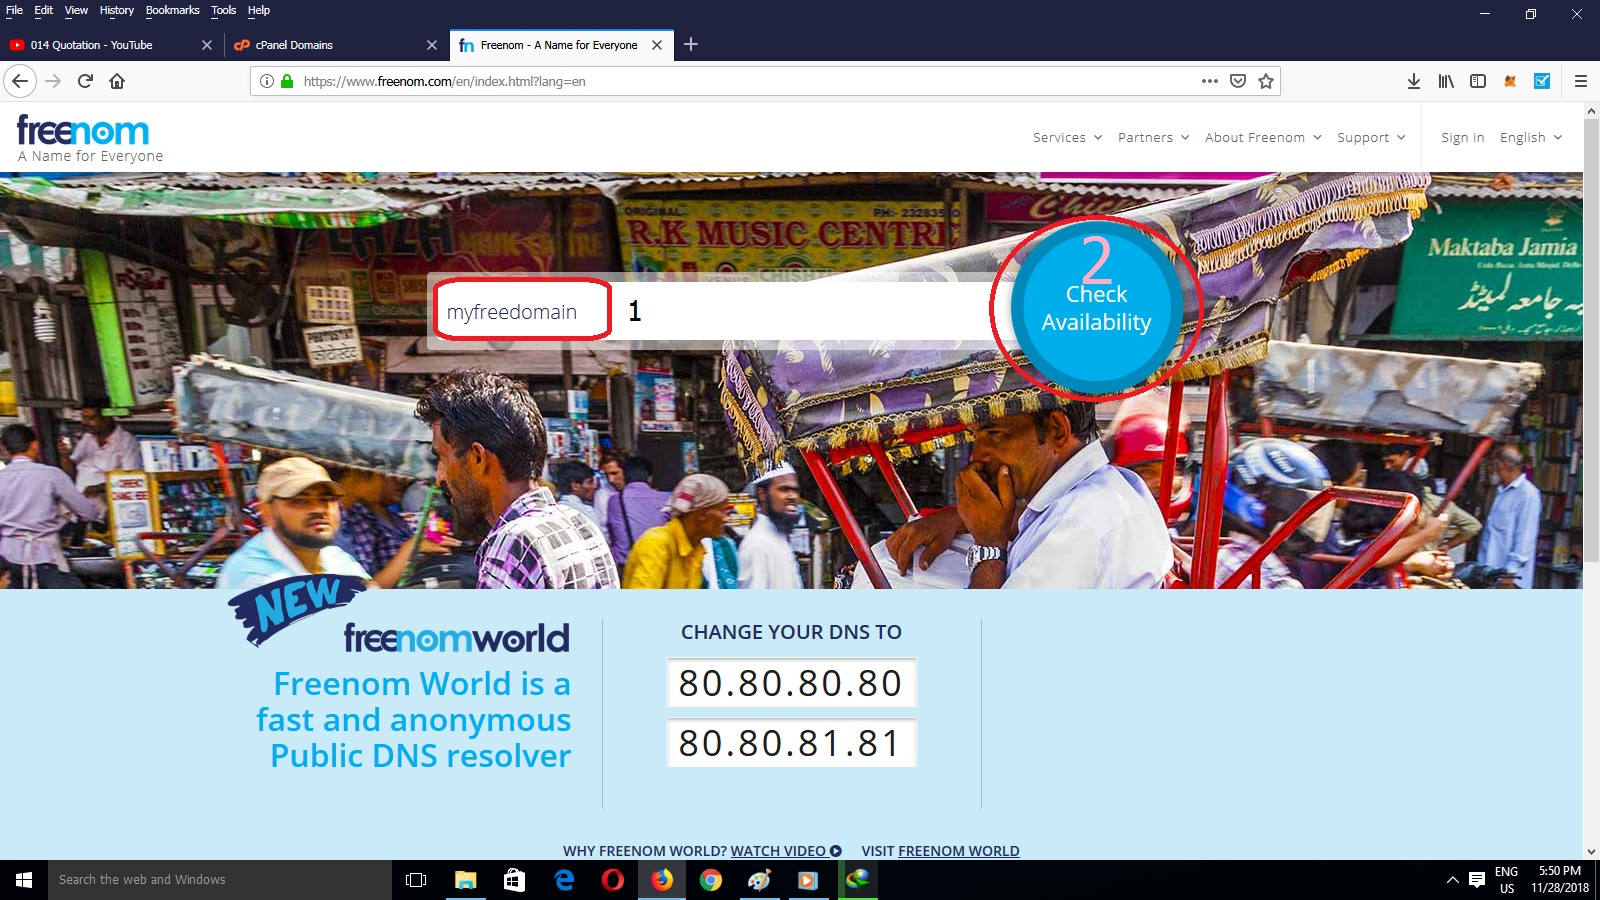Open the English language dropdown
This screenshot has width=1600, height=900.
point(1531,138)
